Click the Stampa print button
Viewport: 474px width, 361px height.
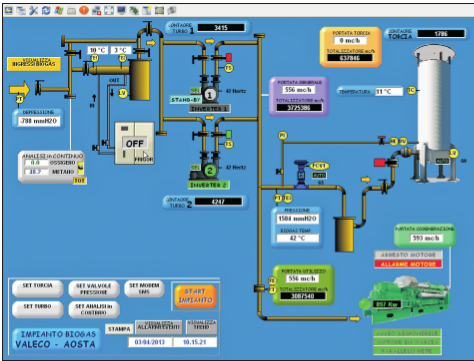click(x=119, y=329)
